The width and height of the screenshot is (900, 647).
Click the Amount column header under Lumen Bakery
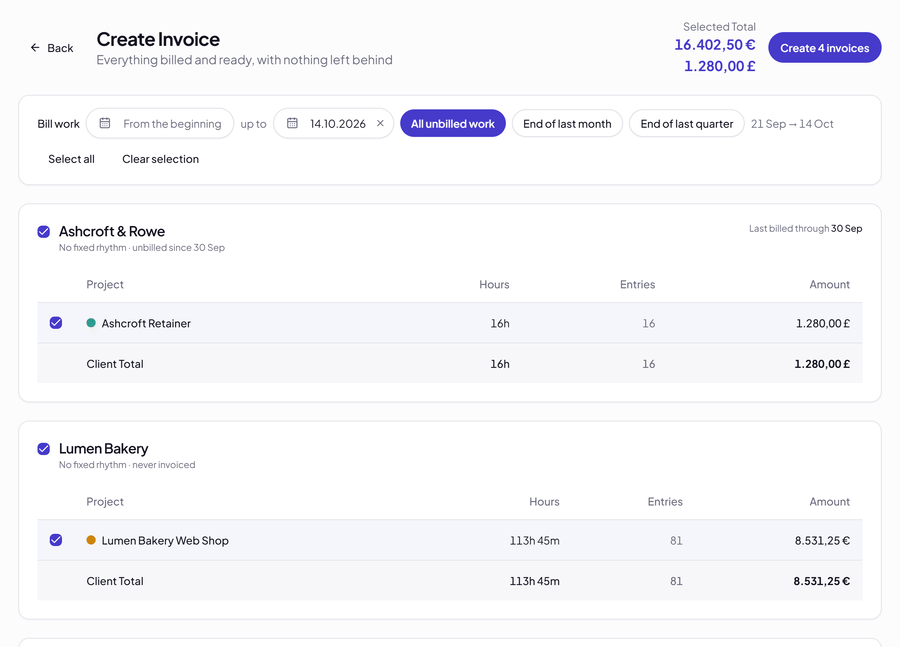829,501
